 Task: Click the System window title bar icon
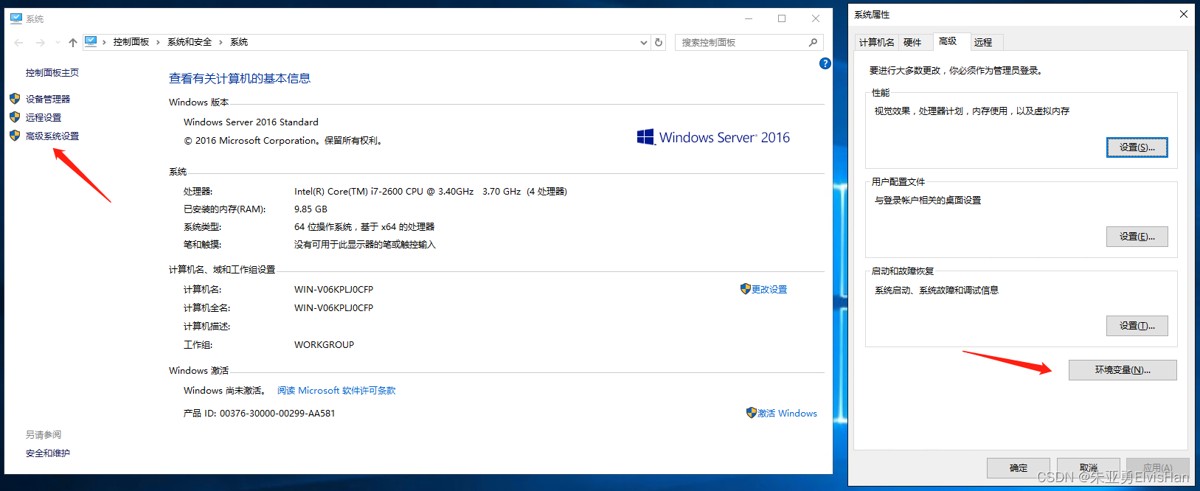[16, 18]
